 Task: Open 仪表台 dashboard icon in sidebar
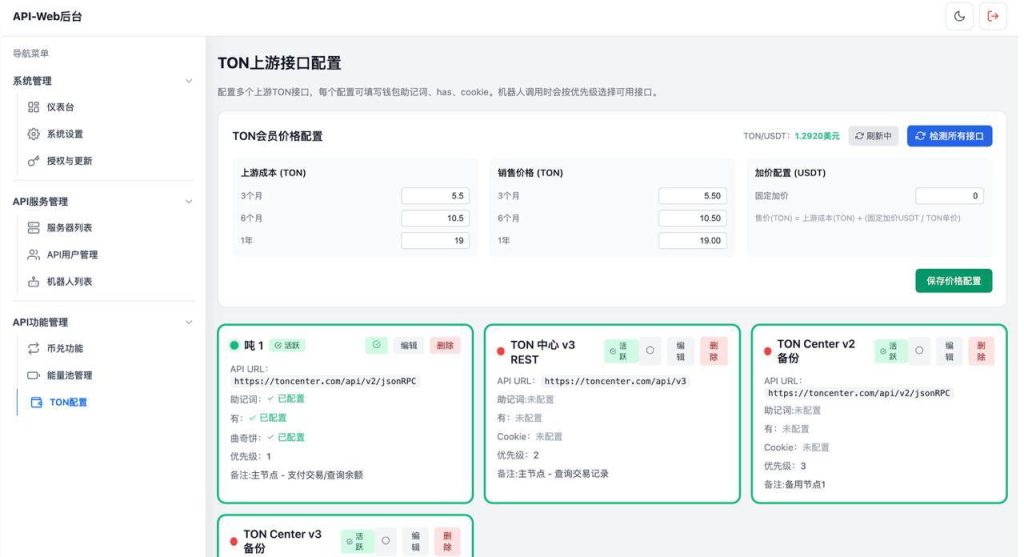[33, 107]
